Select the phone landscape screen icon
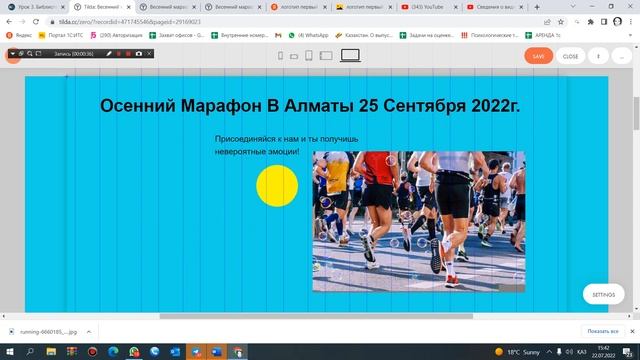Image resolution: width=640 pixels, height=360 pixels. point(294,56)
